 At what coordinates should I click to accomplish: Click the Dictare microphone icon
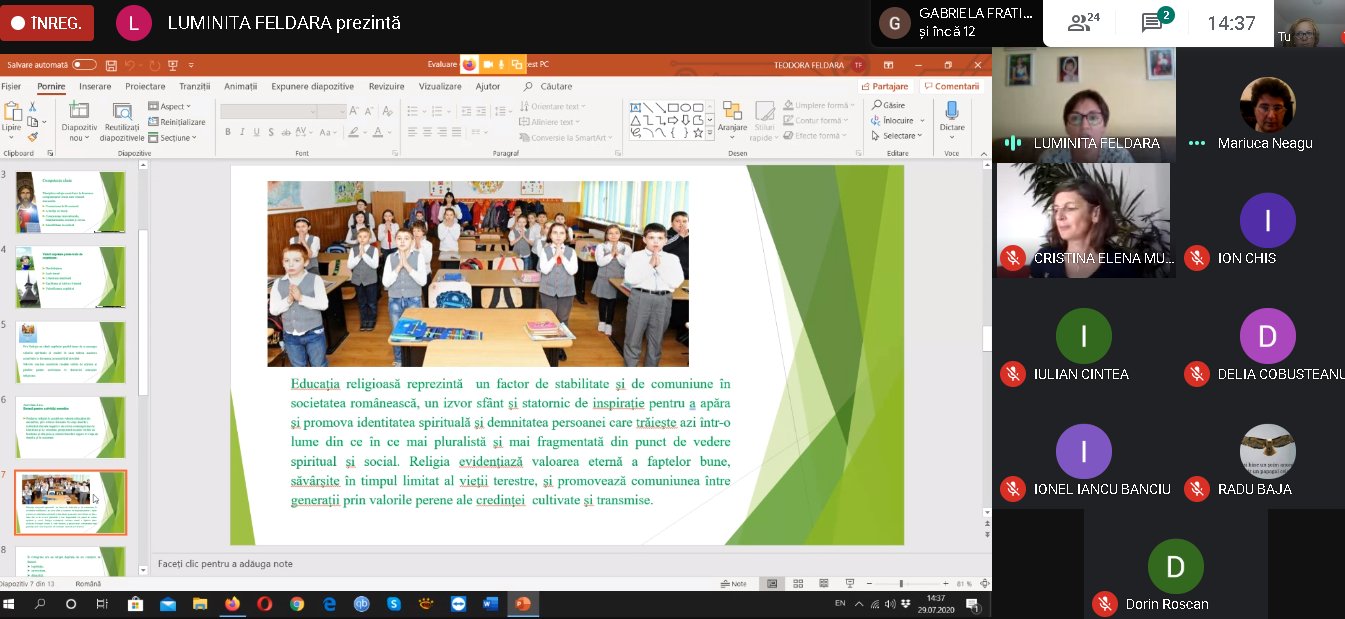952,112
